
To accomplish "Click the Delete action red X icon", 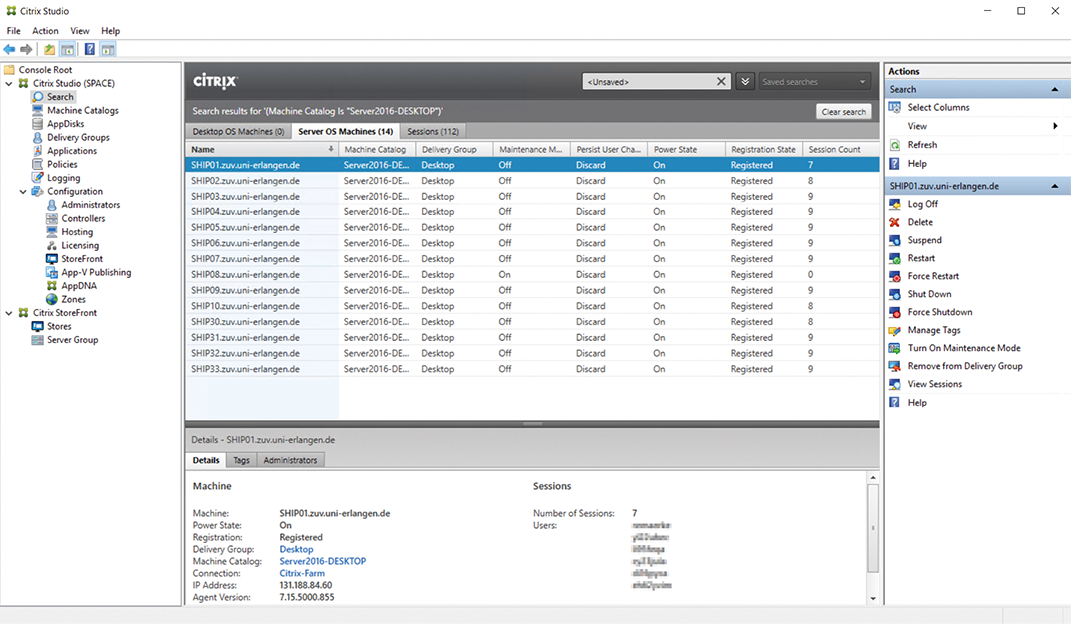I will 895,222.
